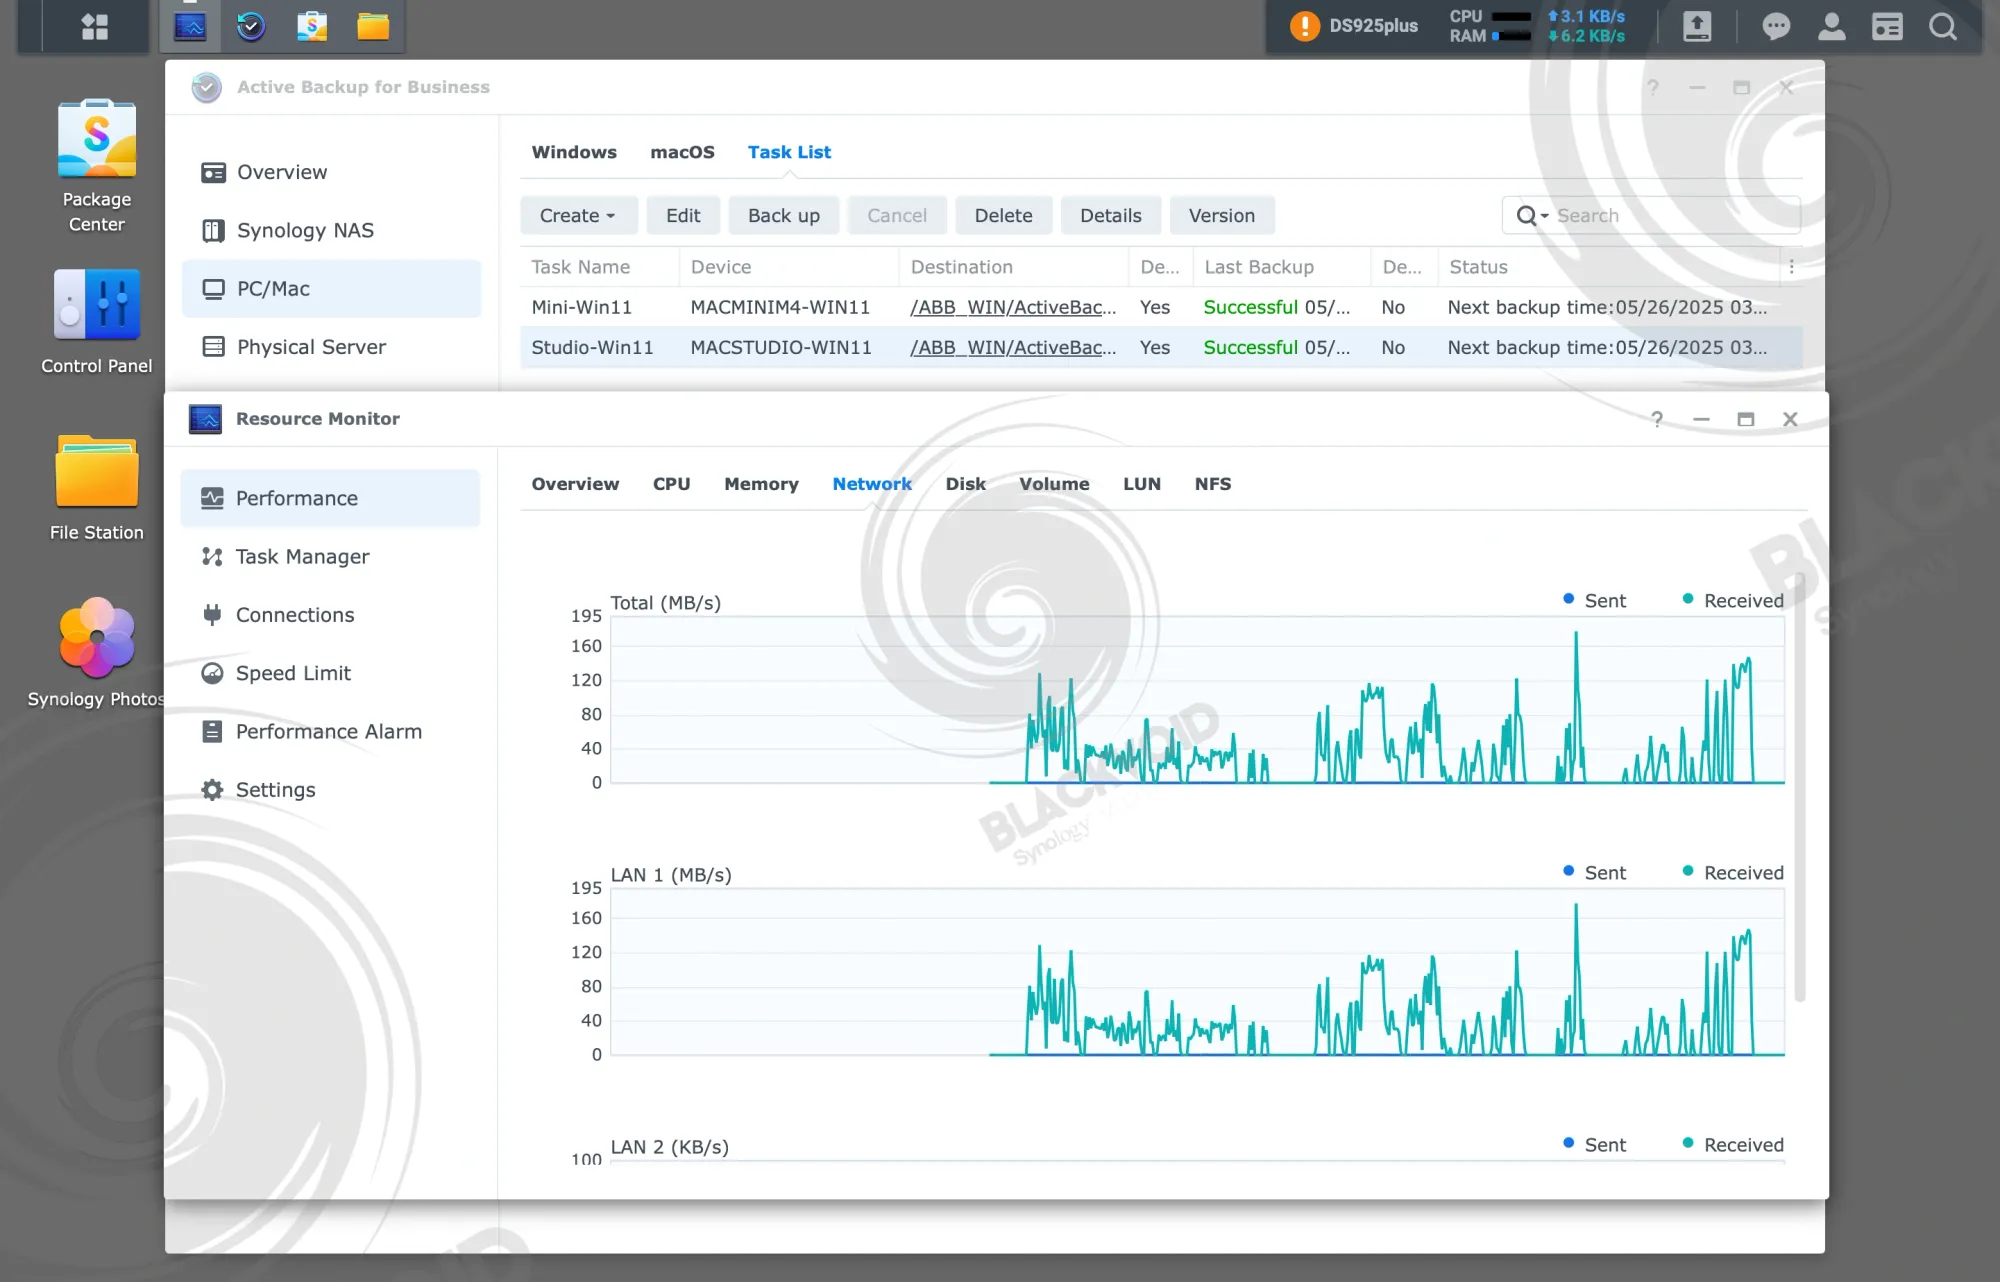This screenshot has width=2000, height=1282.
Task: Click the Details button
Action: coord(1110,216)
